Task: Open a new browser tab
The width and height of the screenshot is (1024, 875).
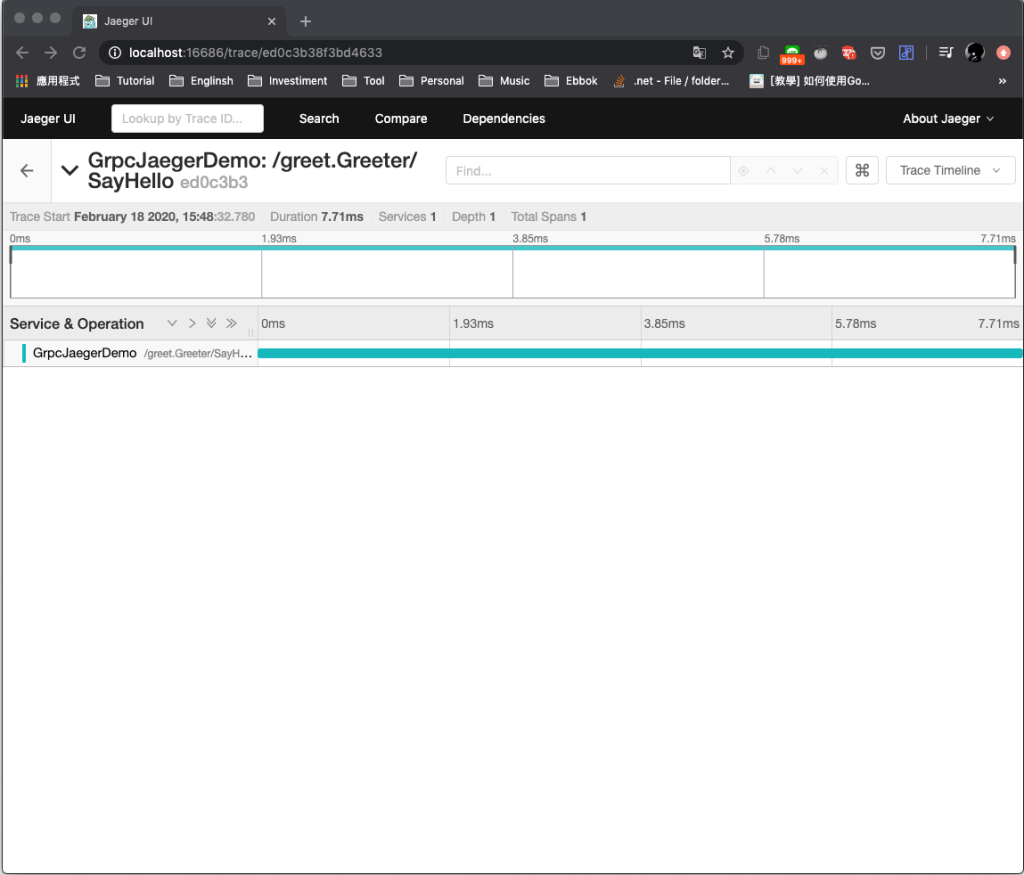Action: 306,21
